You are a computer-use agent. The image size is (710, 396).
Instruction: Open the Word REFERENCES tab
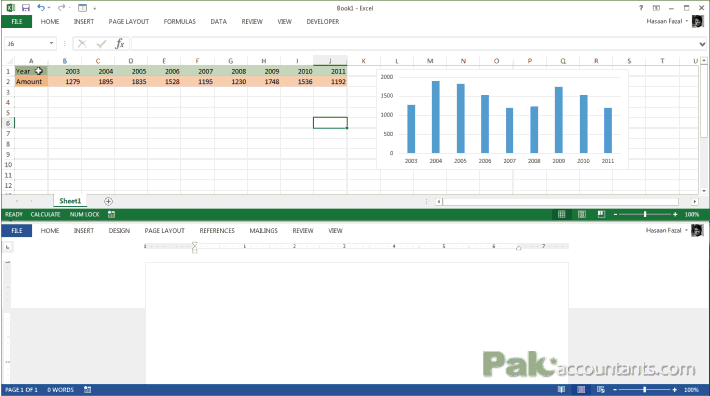217,231
